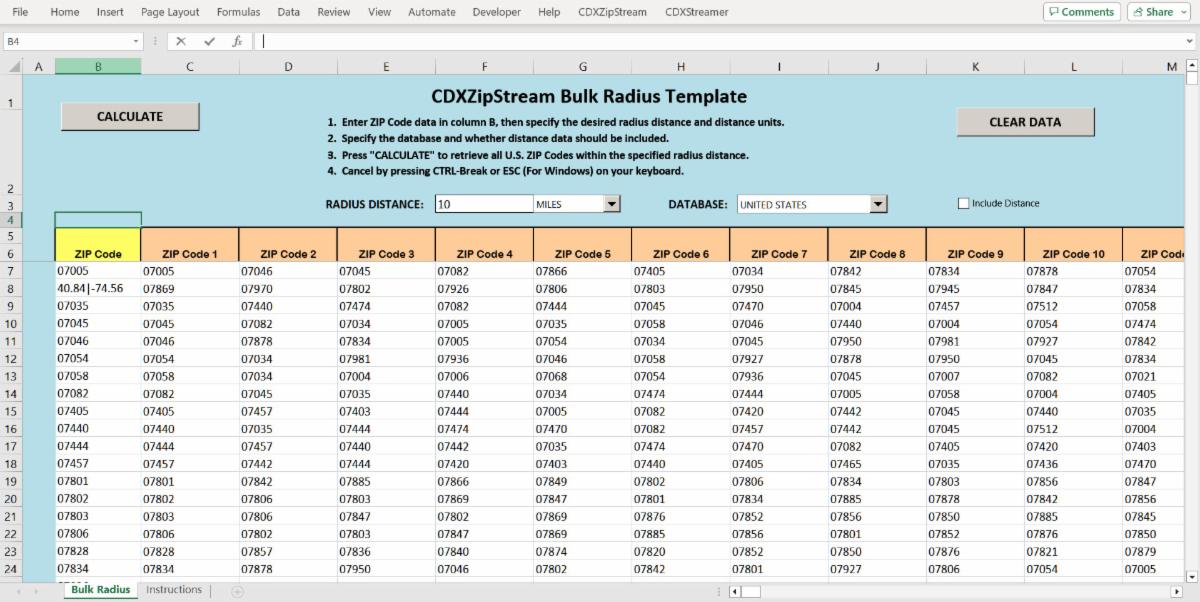Viewport: 1200px width, 602px height.
Task: Open the UNITED STATES database dropdown
Action: [x=879, y=204]
